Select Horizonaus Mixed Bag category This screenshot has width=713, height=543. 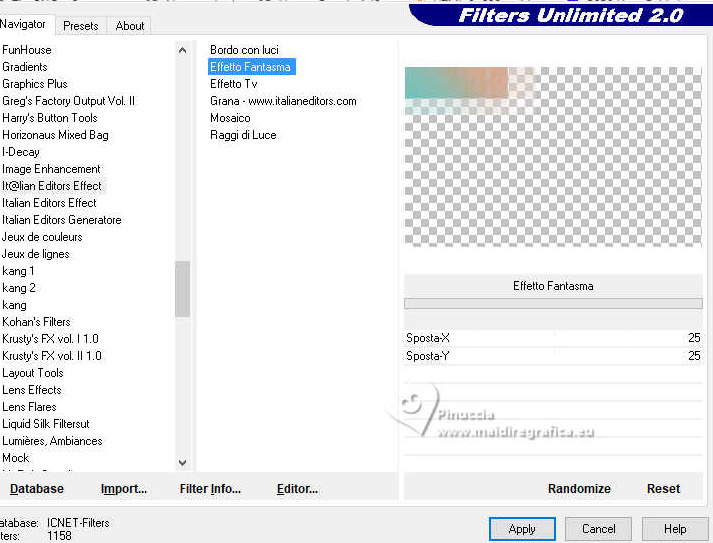coord(55,135)
